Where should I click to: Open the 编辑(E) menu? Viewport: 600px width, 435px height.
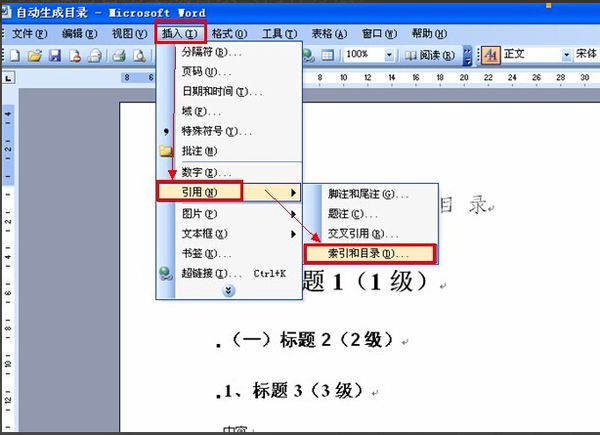80,34
